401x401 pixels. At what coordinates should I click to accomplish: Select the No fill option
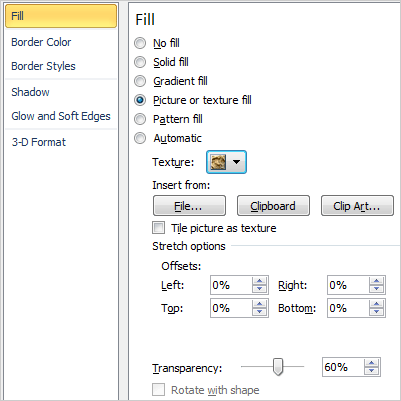click(140, 43)
